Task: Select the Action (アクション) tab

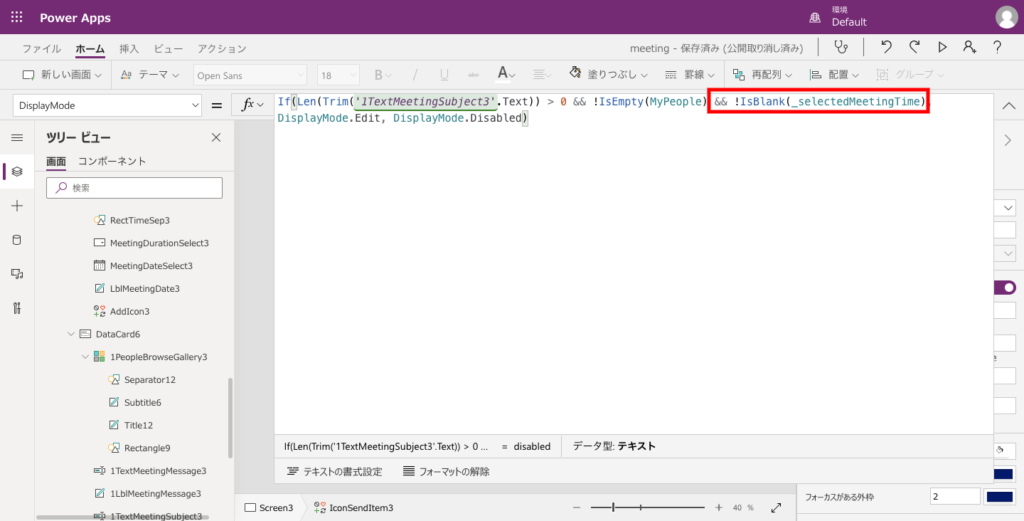Action: [x=222, y=49]
